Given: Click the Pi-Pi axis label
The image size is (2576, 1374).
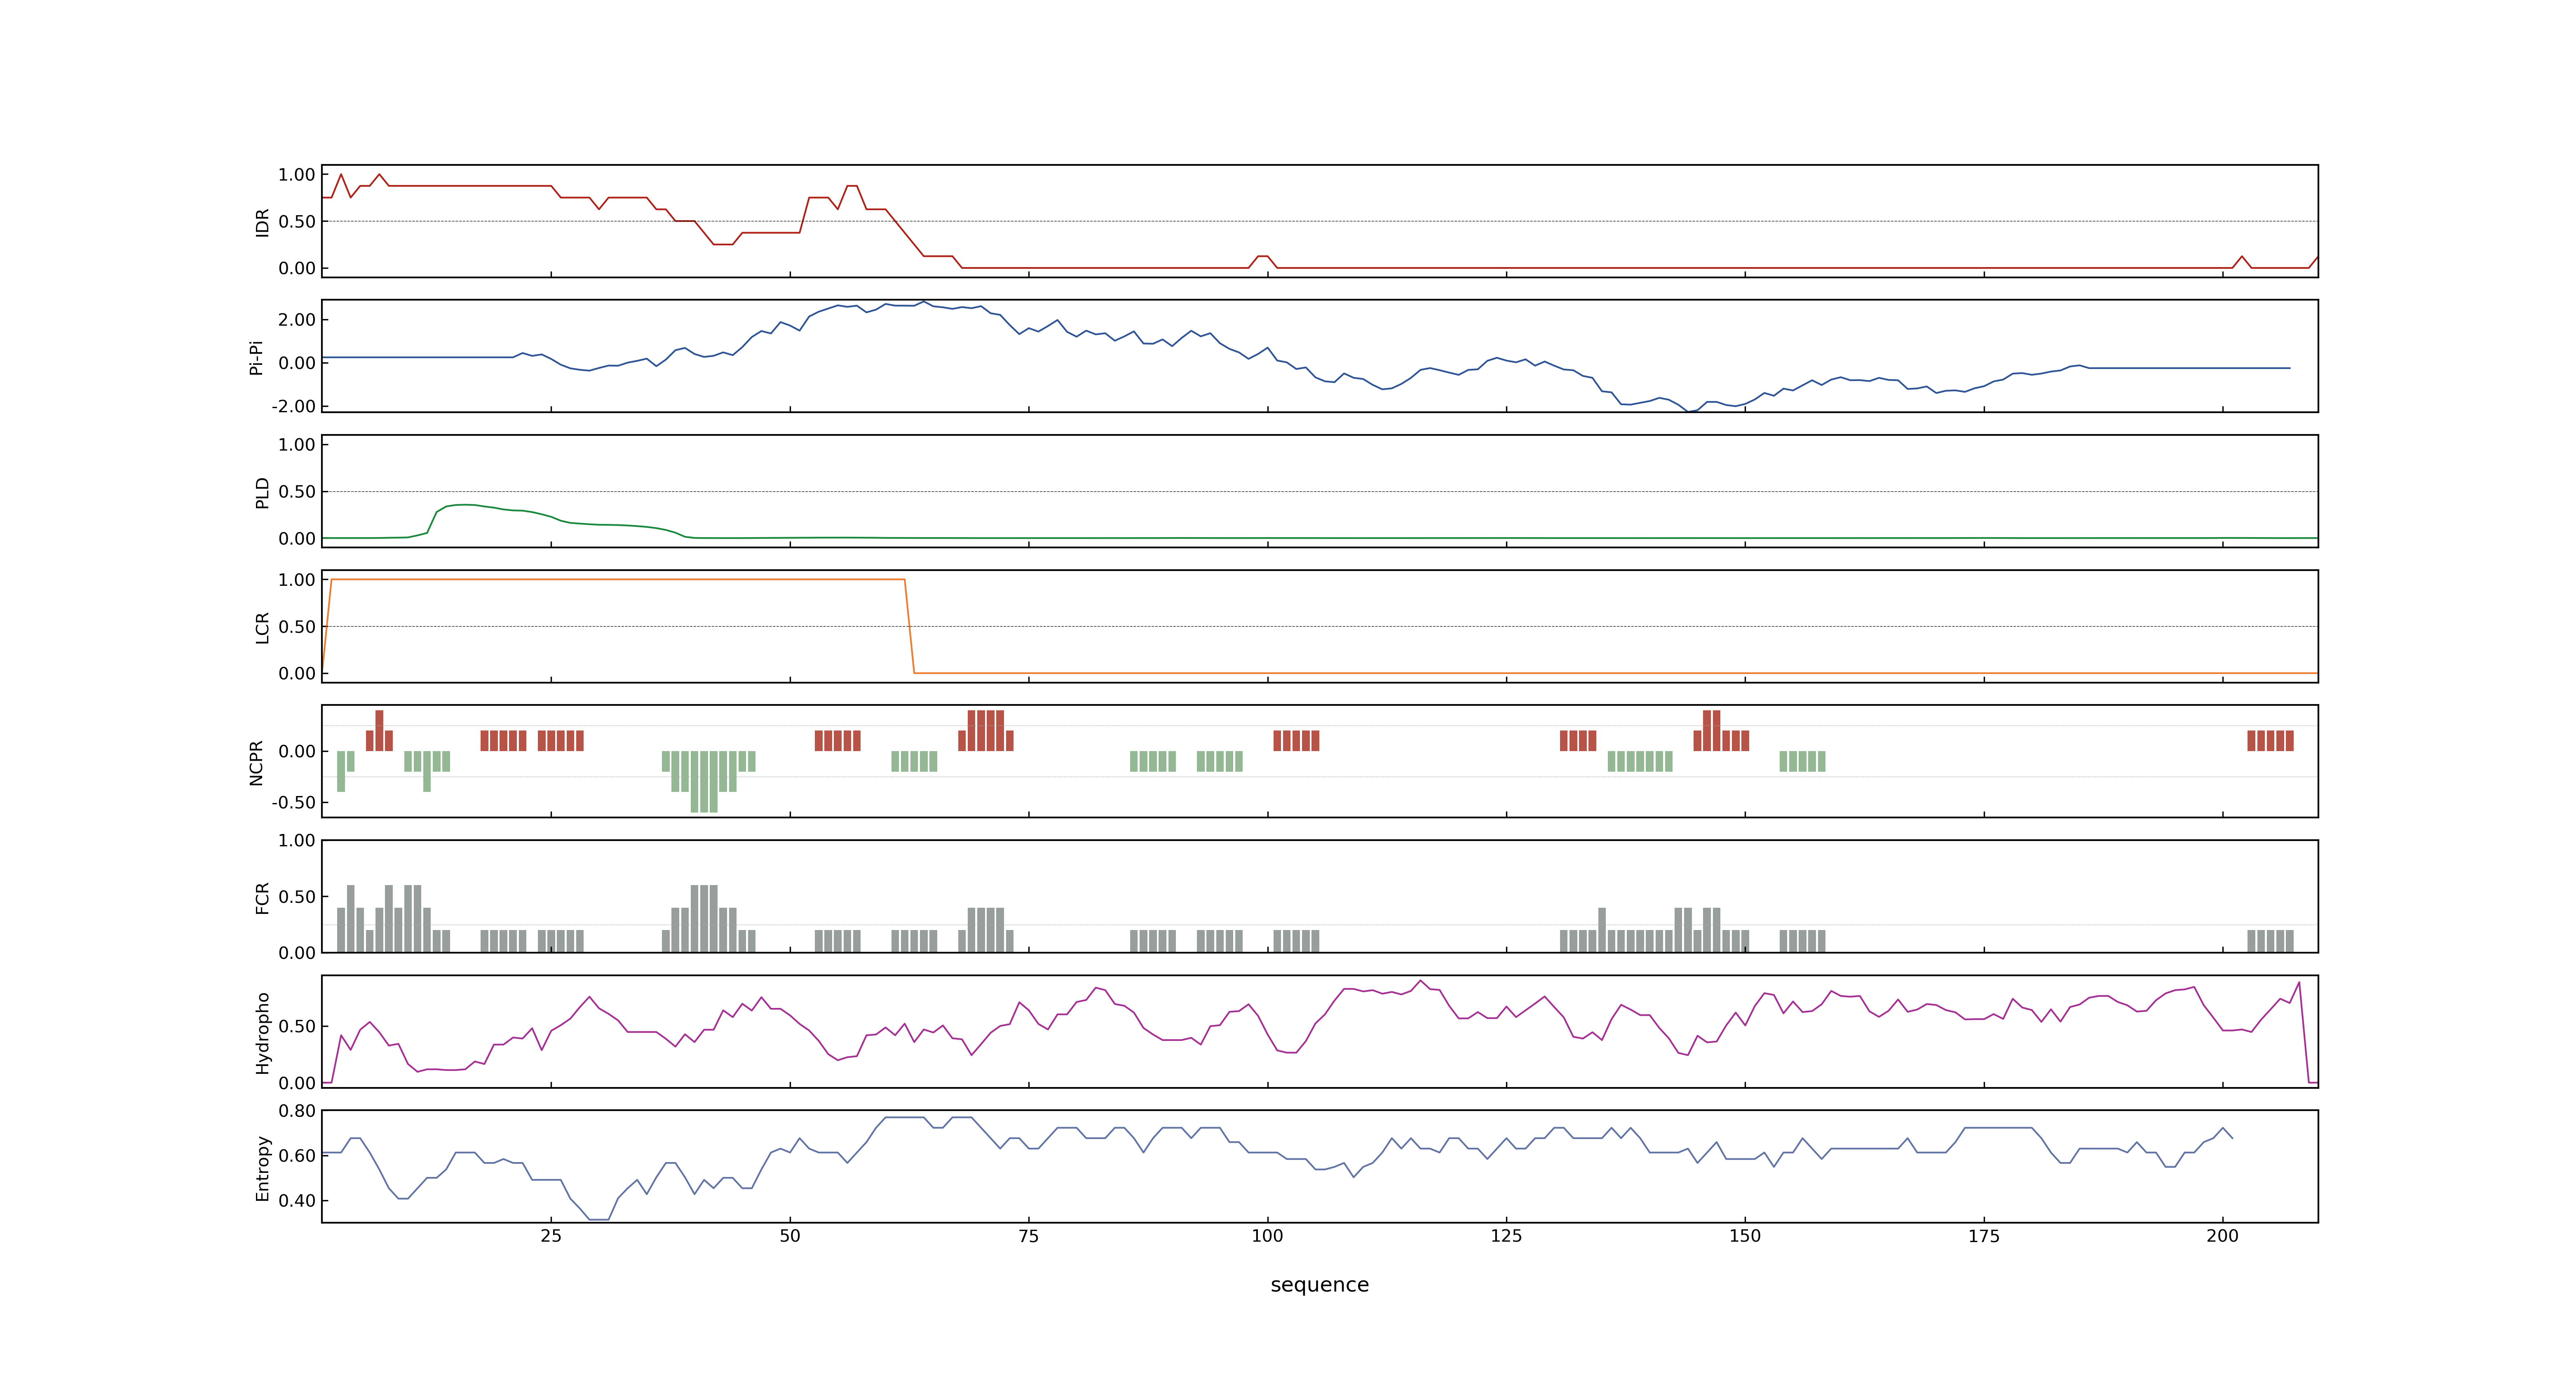Looking at the screenshot, I should coord(256,357).
